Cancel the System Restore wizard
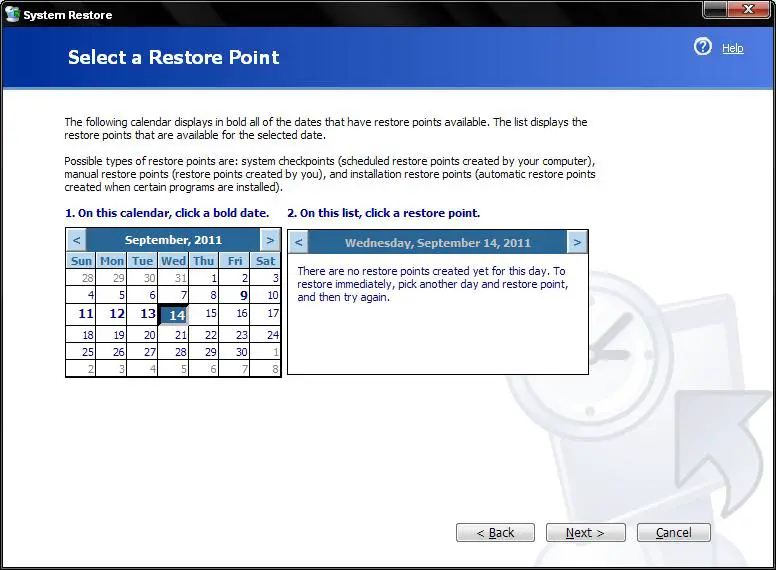 [x=674, y=532]
